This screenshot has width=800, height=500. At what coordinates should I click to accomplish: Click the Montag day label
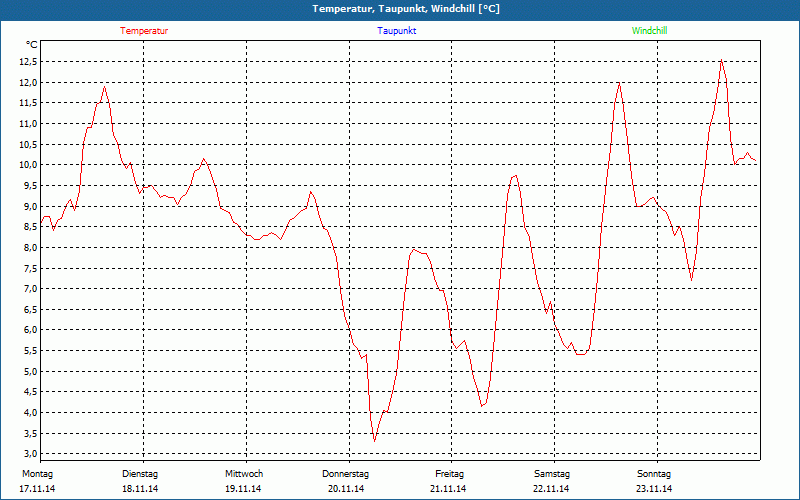pyautogui.click(x=37, y=474)
